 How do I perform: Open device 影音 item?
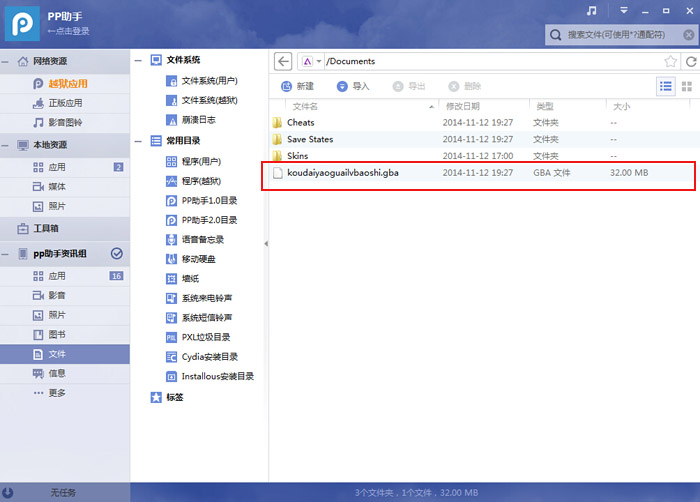pos(65,296)
